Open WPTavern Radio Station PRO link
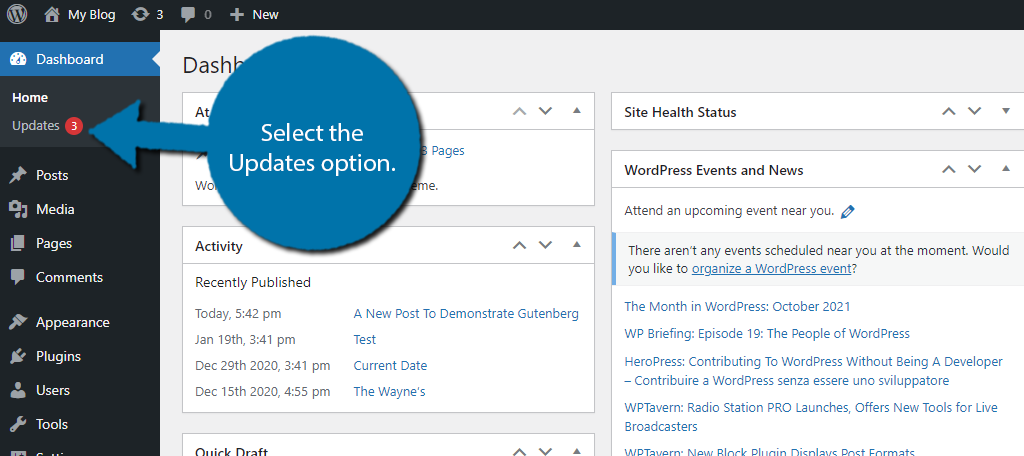 [811, 417]
